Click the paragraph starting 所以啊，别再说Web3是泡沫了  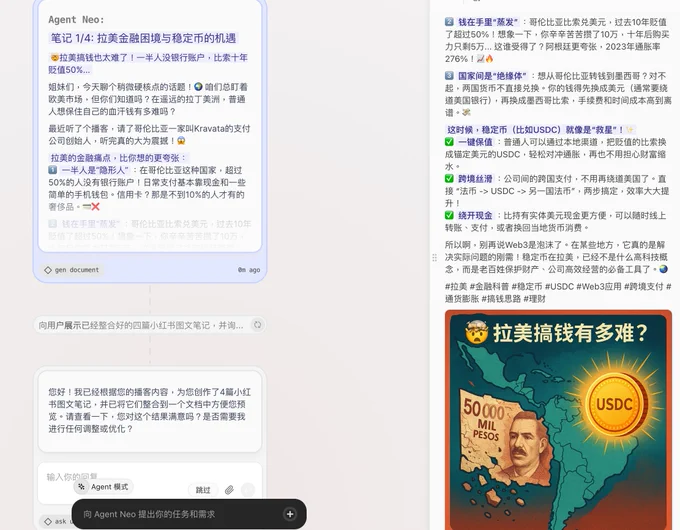click(556, 257)
